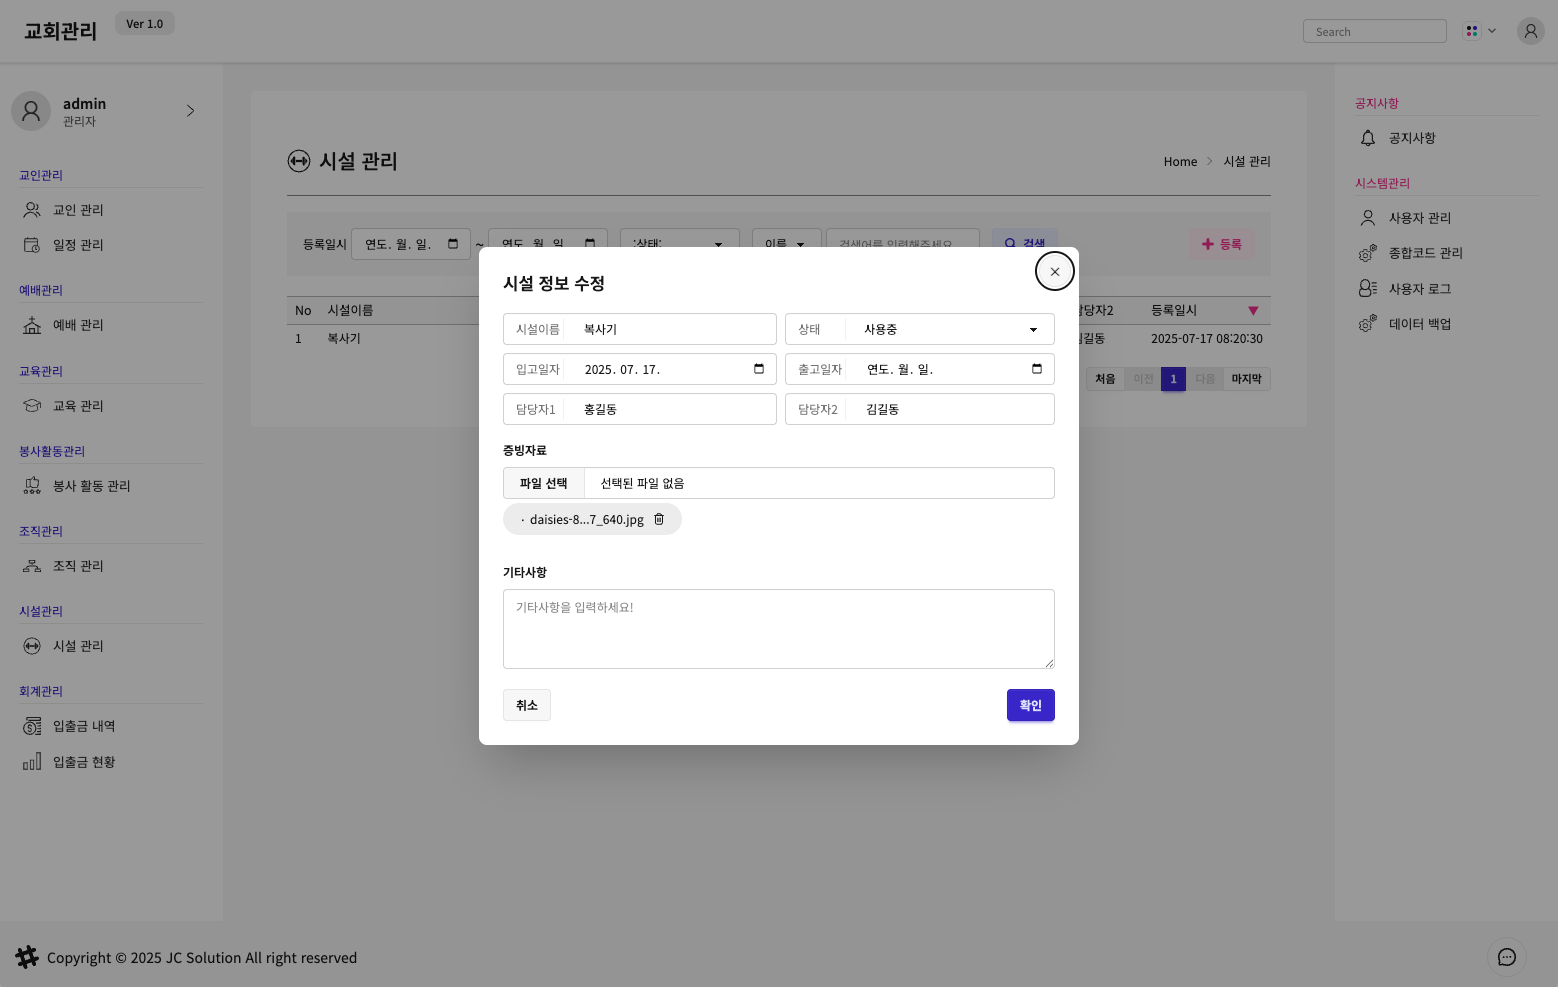Click the 공지사항 bell icon

coord(1368,138)
